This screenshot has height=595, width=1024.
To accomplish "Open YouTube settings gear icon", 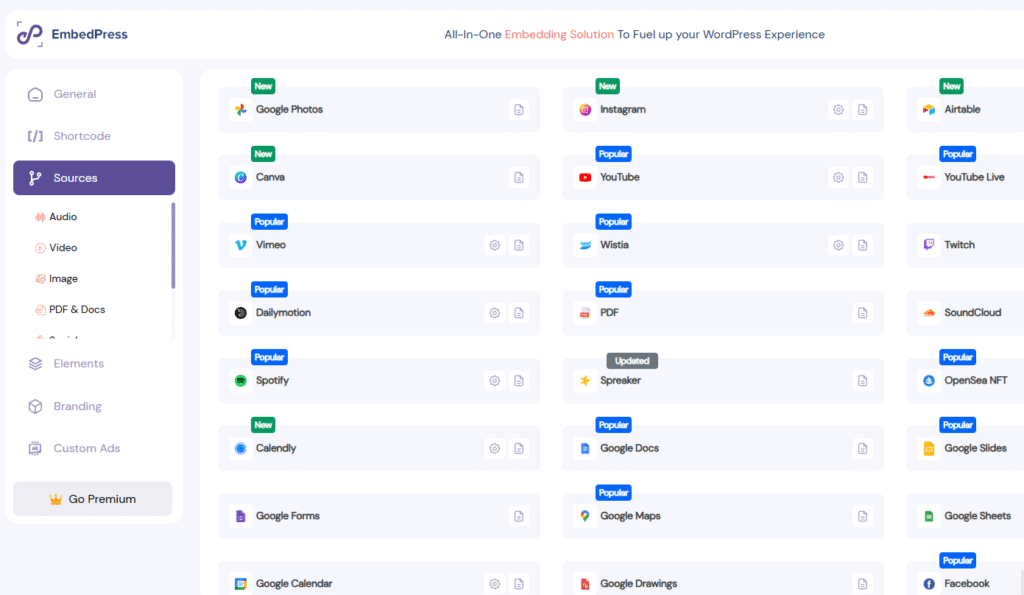I will coord(838,178).
